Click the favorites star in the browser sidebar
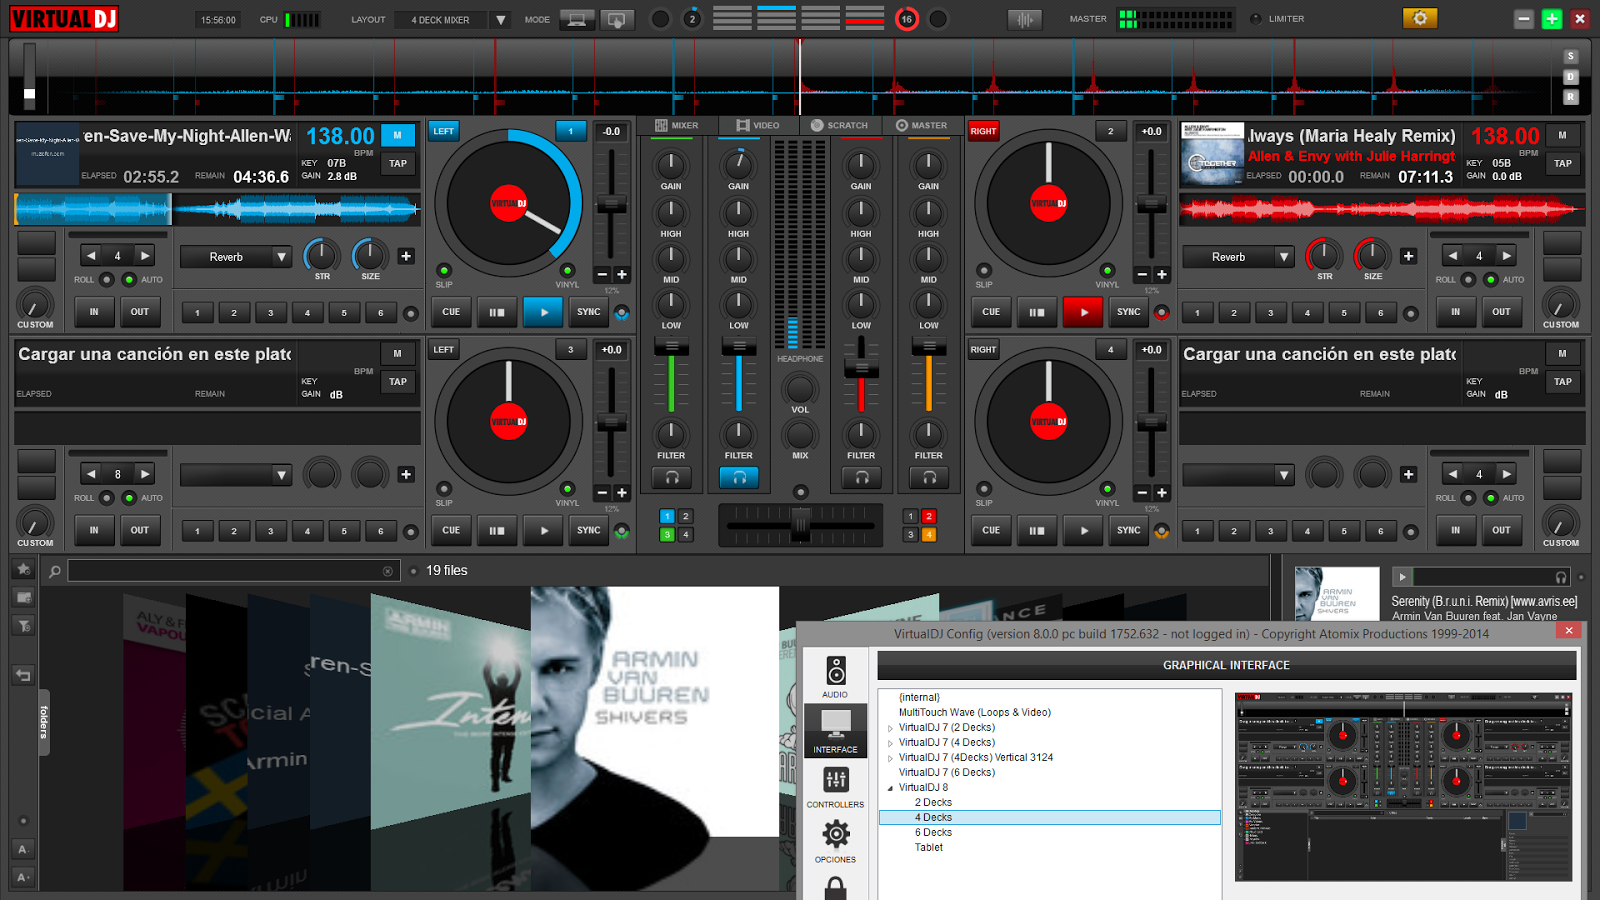 22,568
